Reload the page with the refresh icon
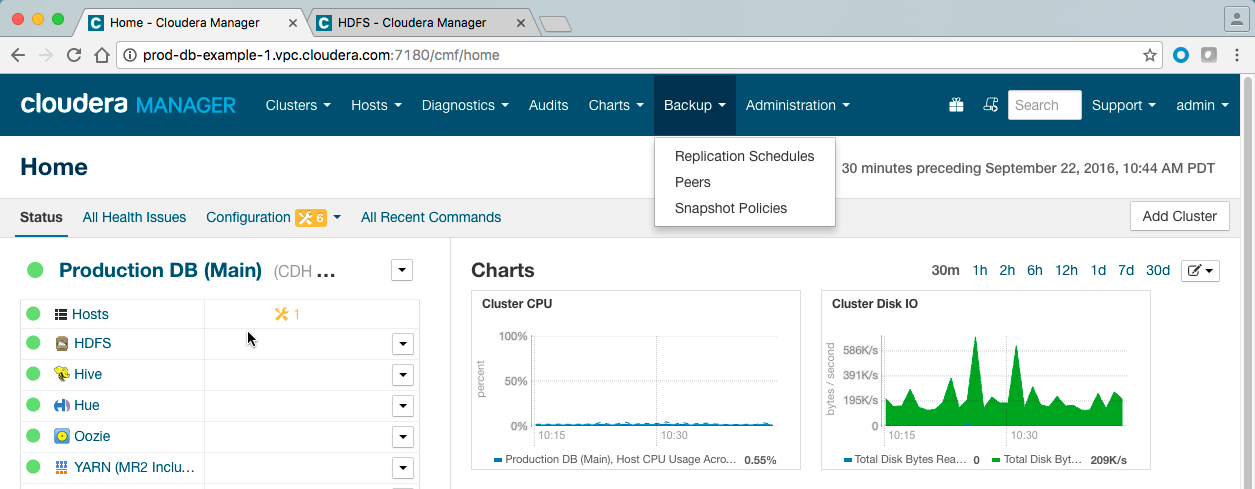The width and height of the screenshot is (1255, 489). pos(74,55)
